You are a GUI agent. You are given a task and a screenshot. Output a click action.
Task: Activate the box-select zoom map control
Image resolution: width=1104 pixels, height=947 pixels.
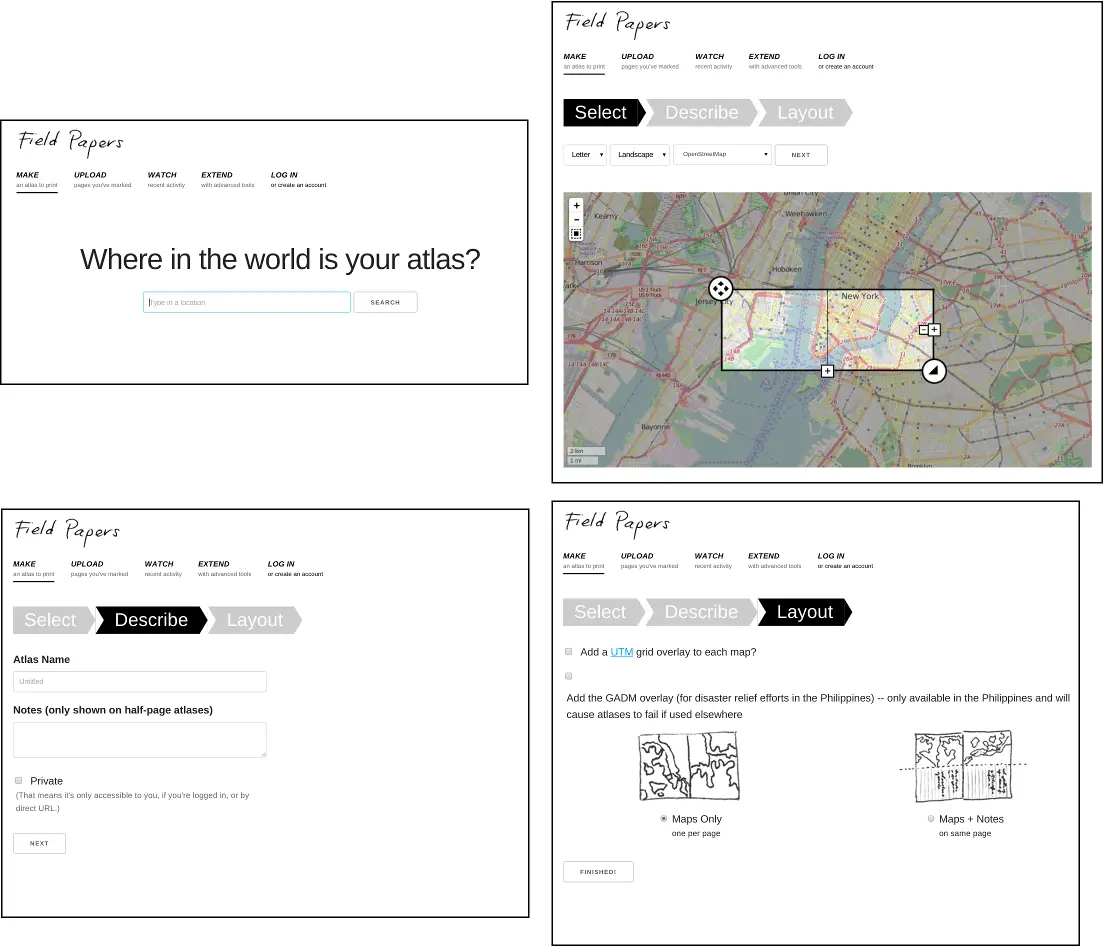pyautogui.click(x=577, y=233)
